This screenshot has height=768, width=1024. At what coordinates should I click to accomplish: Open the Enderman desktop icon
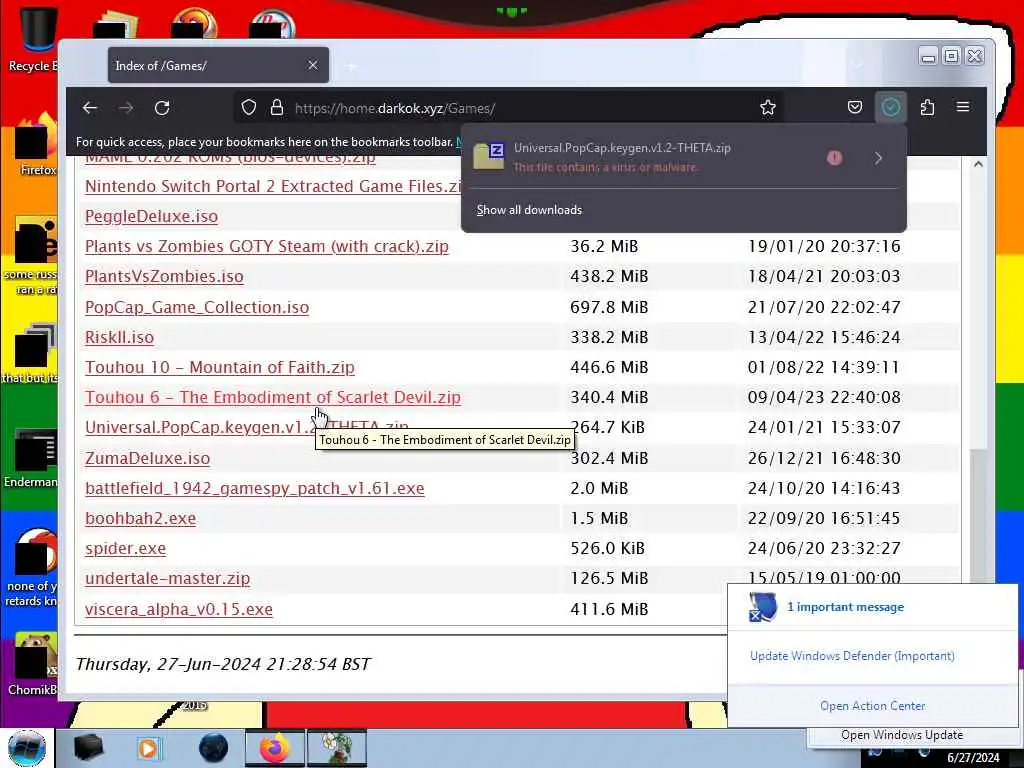point(31,457)
